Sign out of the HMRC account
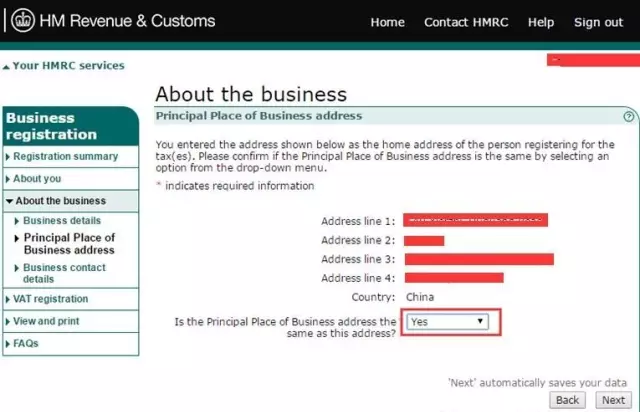 point(598,22)
